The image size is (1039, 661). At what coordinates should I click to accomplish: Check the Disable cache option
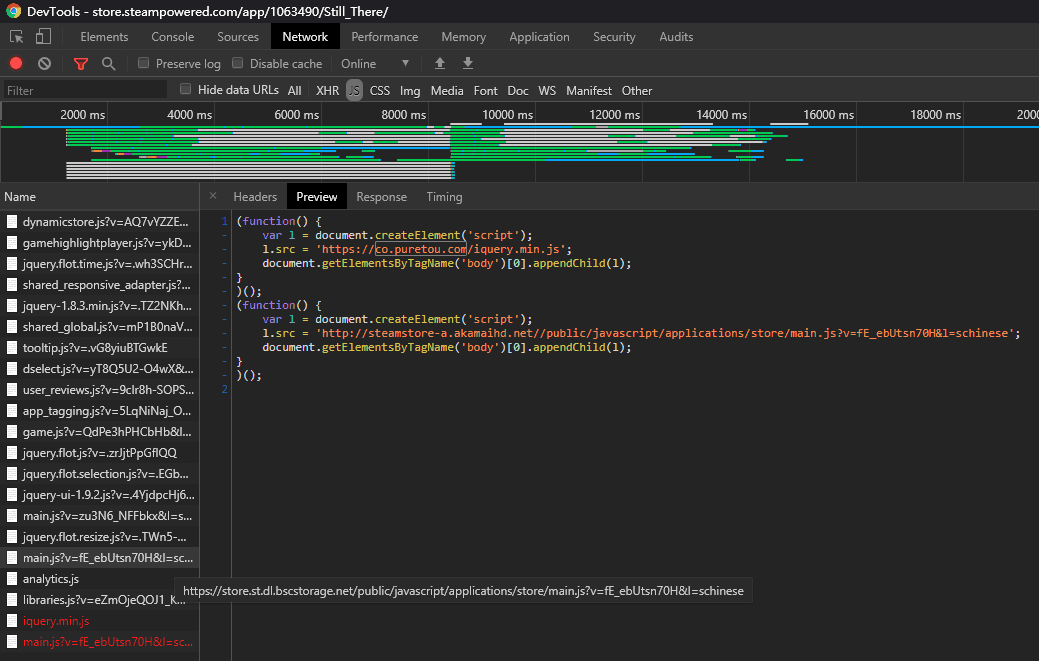pyautogui.click(x=238, y=63)
